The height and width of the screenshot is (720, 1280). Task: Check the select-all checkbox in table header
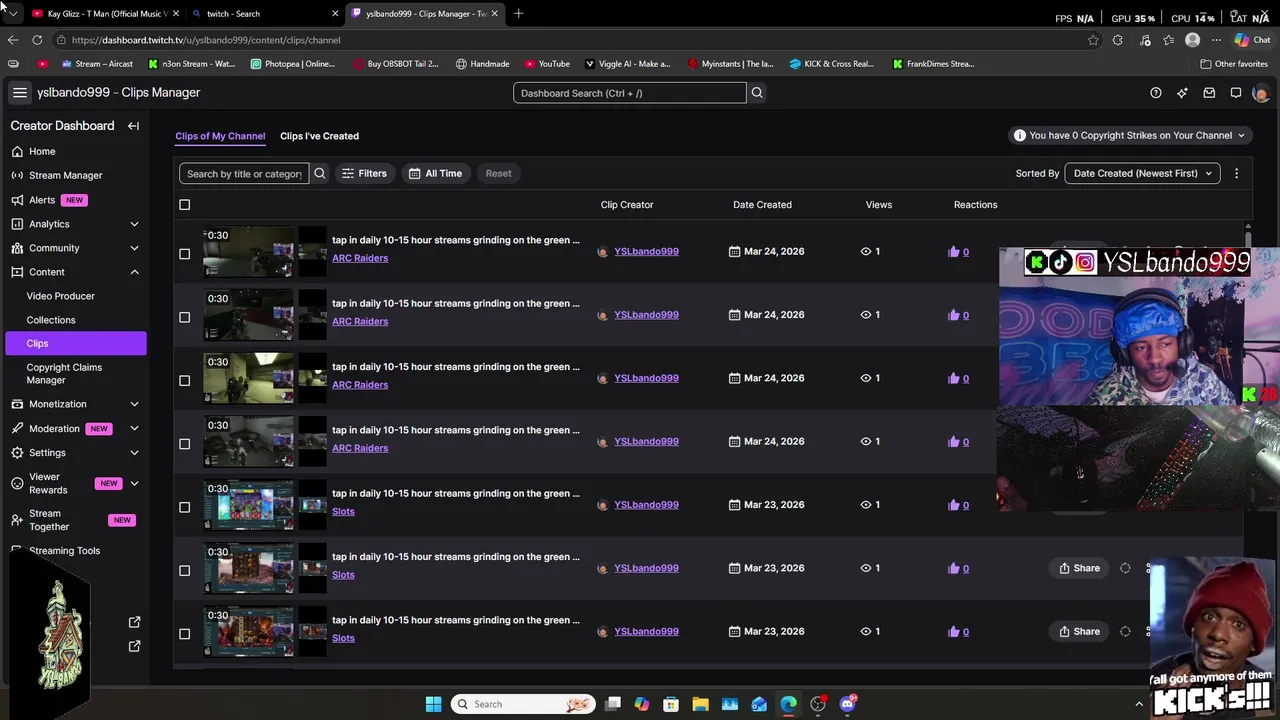184,205
